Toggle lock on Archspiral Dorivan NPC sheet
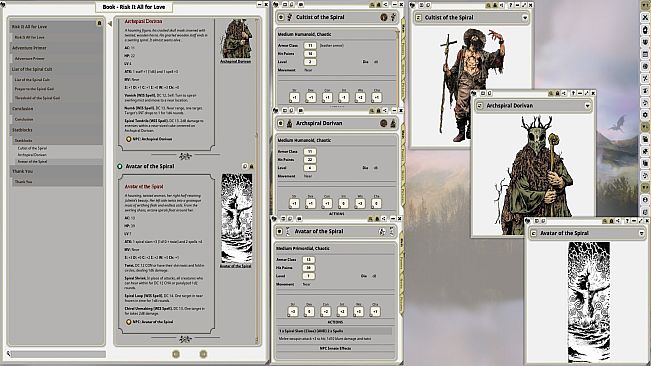 [x=378, y=110]
